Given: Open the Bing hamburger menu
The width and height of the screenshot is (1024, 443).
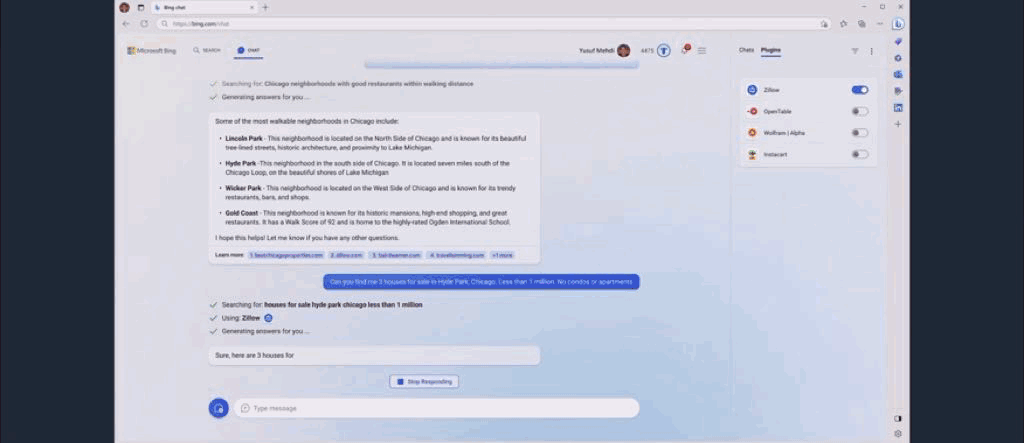Looking at the screenshot, I should pos(702,50).
